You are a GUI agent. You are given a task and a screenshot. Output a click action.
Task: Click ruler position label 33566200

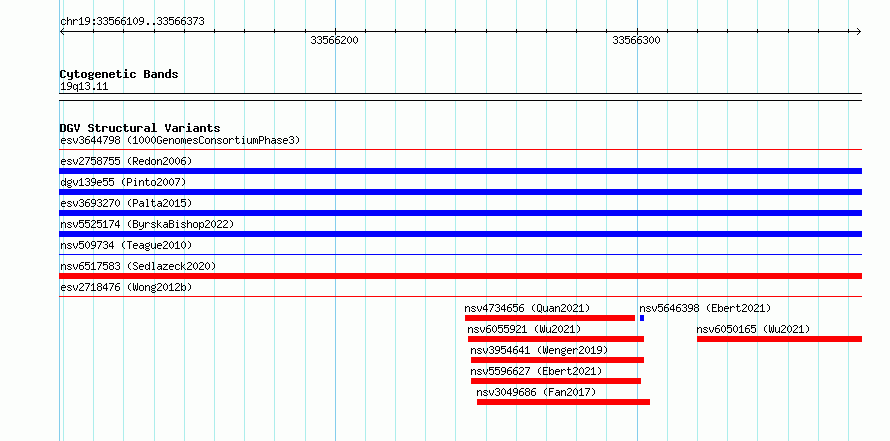coord(334,40)
